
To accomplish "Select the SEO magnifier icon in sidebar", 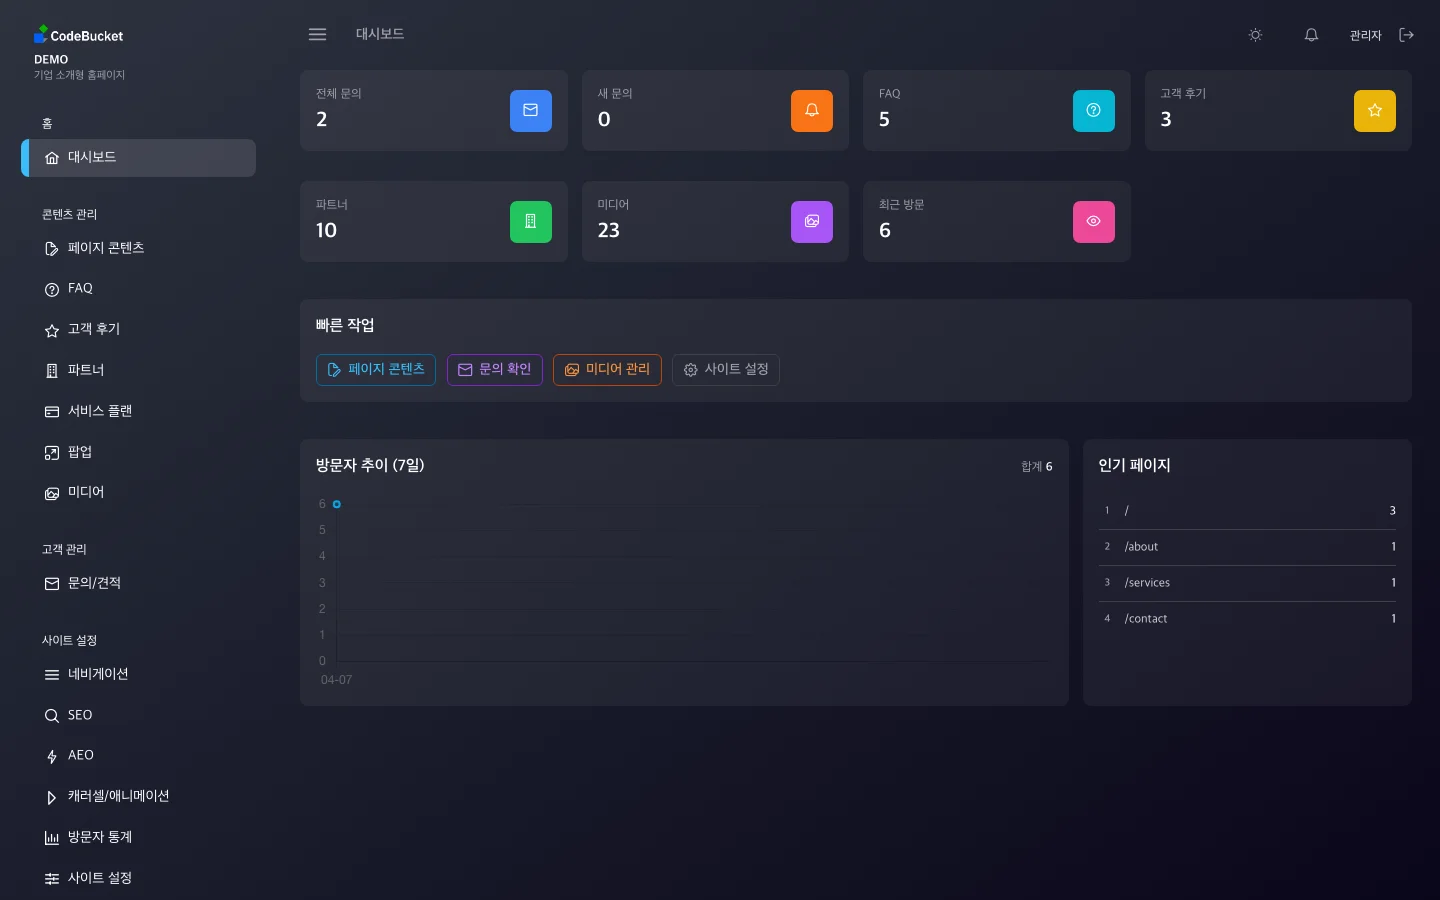I will point(52,716).
